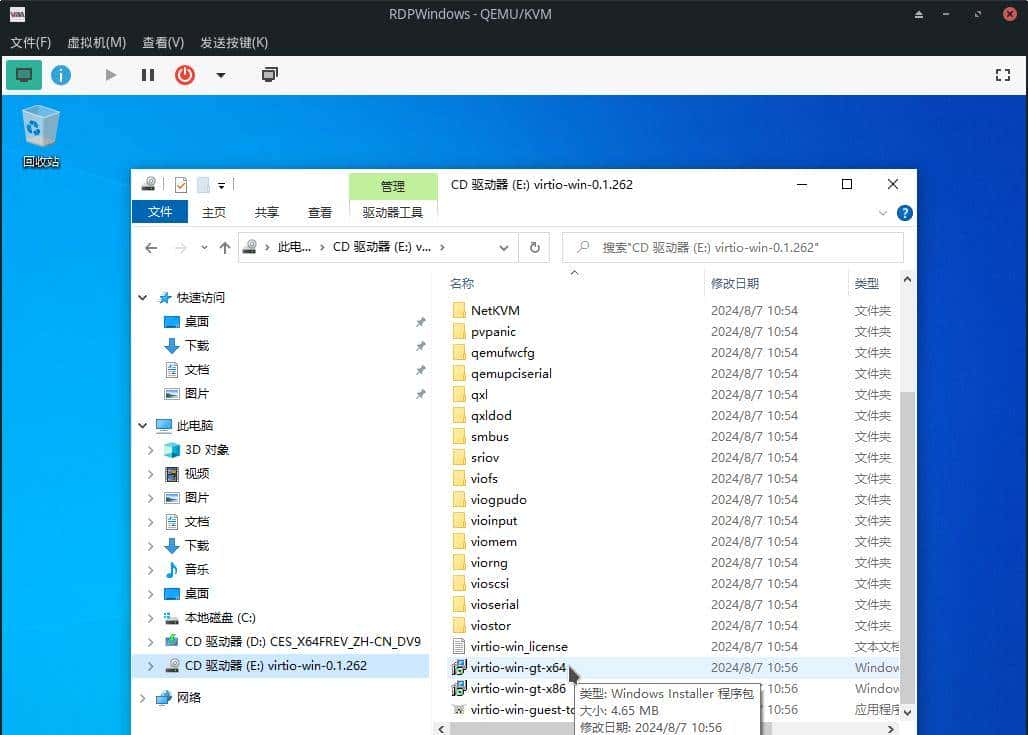Screen dimensions: 1028x735
Task: Launch the virtio-win-gt-x64 installer
Action: coord(519,667)
